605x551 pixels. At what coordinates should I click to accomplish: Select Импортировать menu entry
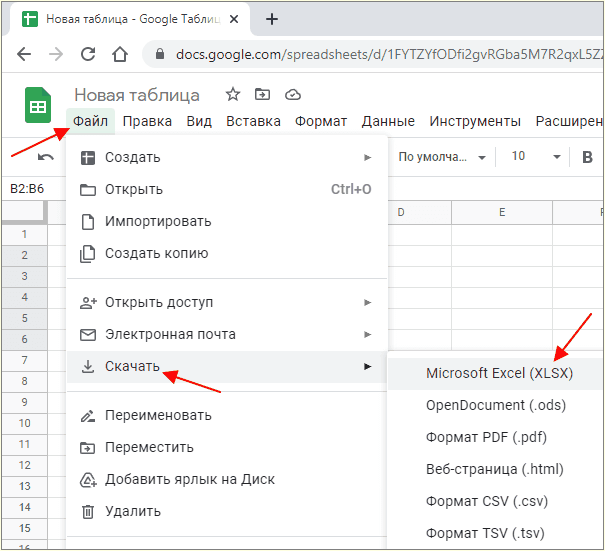tap(227, 221)
